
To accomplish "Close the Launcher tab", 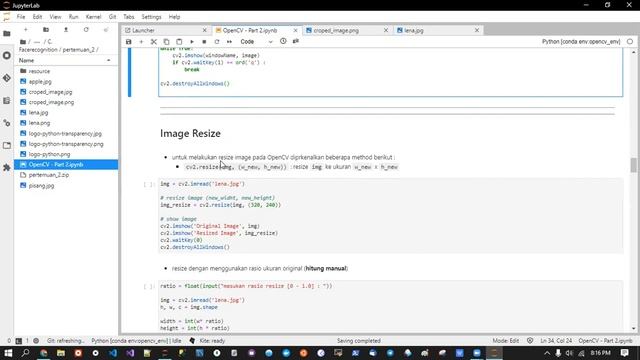I will (205, 30).
